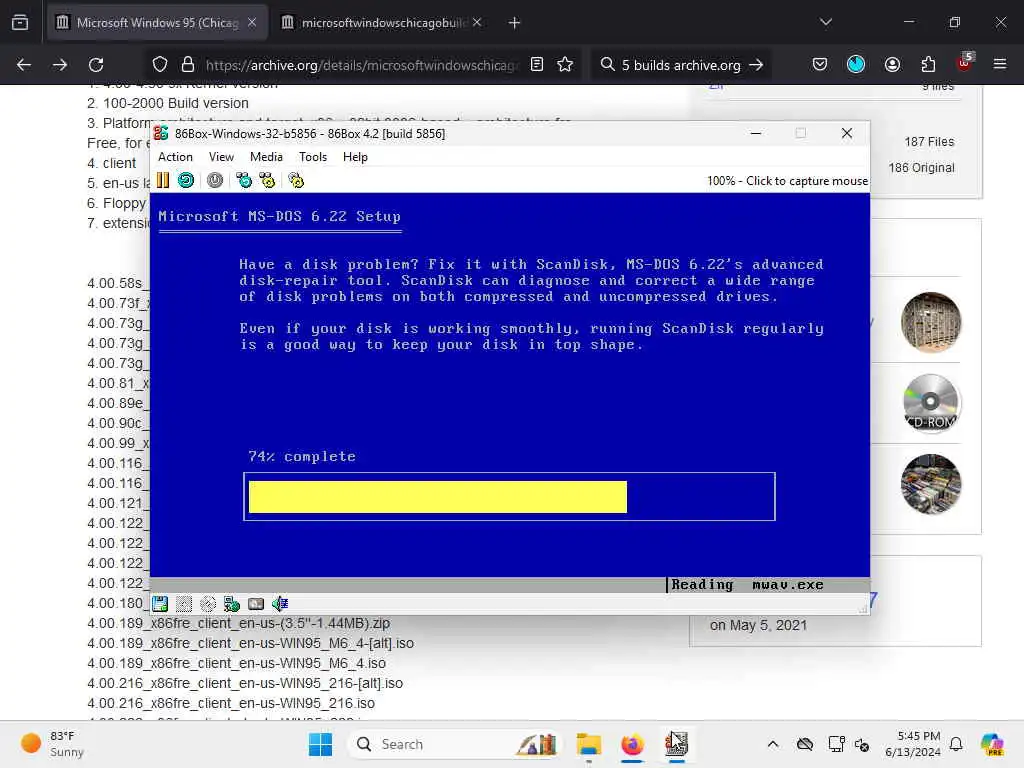Open the Pocket save icon

tap(820, 64)
